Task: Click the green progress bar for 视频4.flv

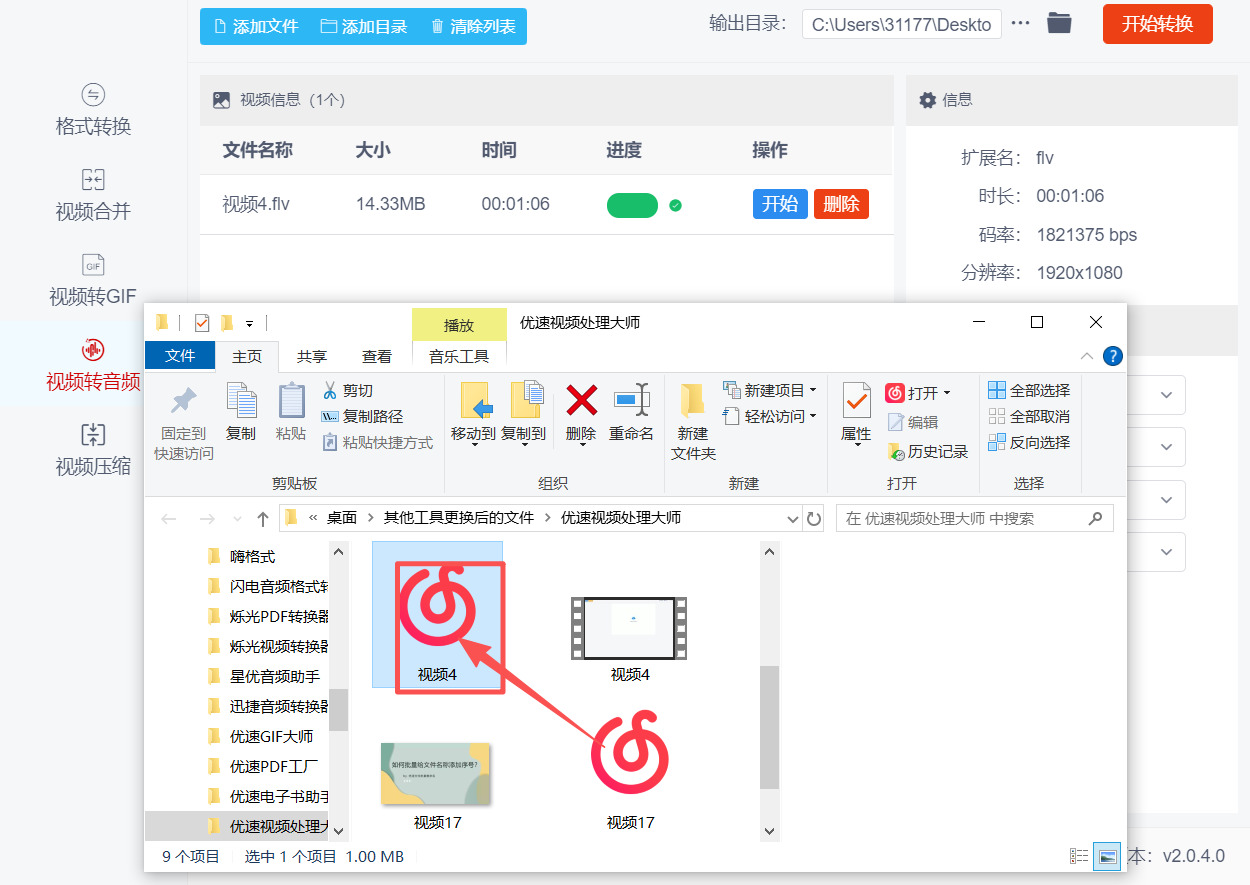Action: [633, 203]
